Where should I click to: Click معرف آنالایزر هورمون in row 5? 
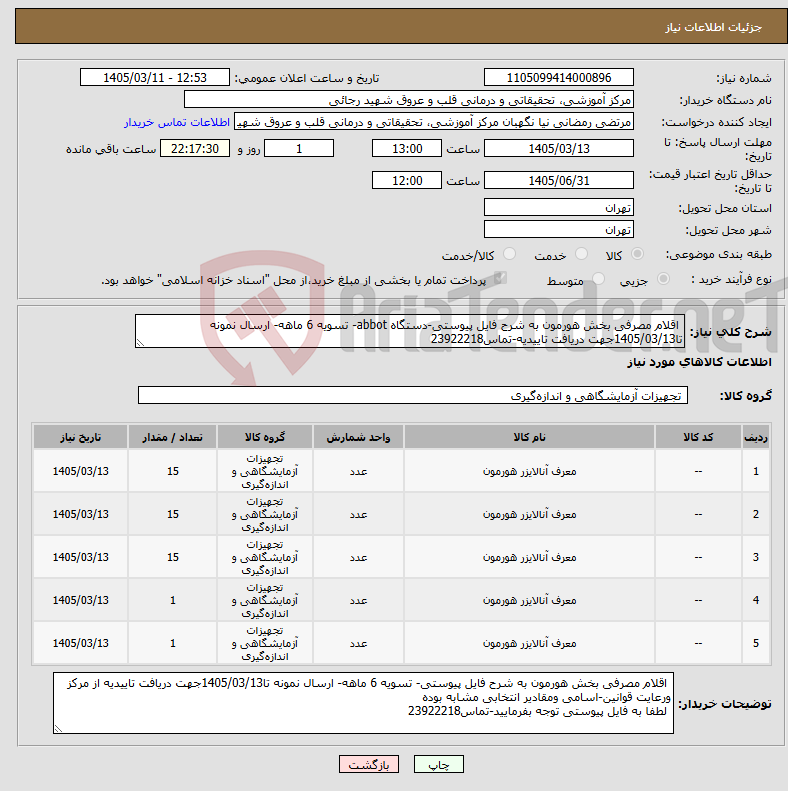point(529,643)
